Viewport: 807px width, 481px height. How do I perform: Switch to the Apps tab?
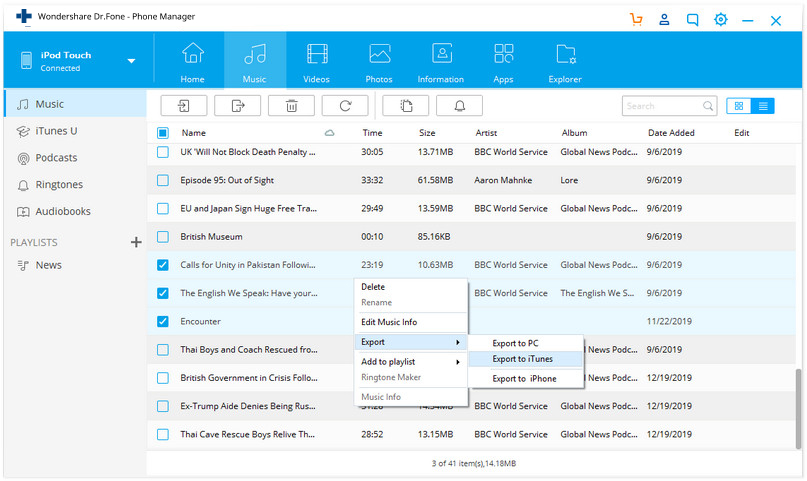click(503, 62)
